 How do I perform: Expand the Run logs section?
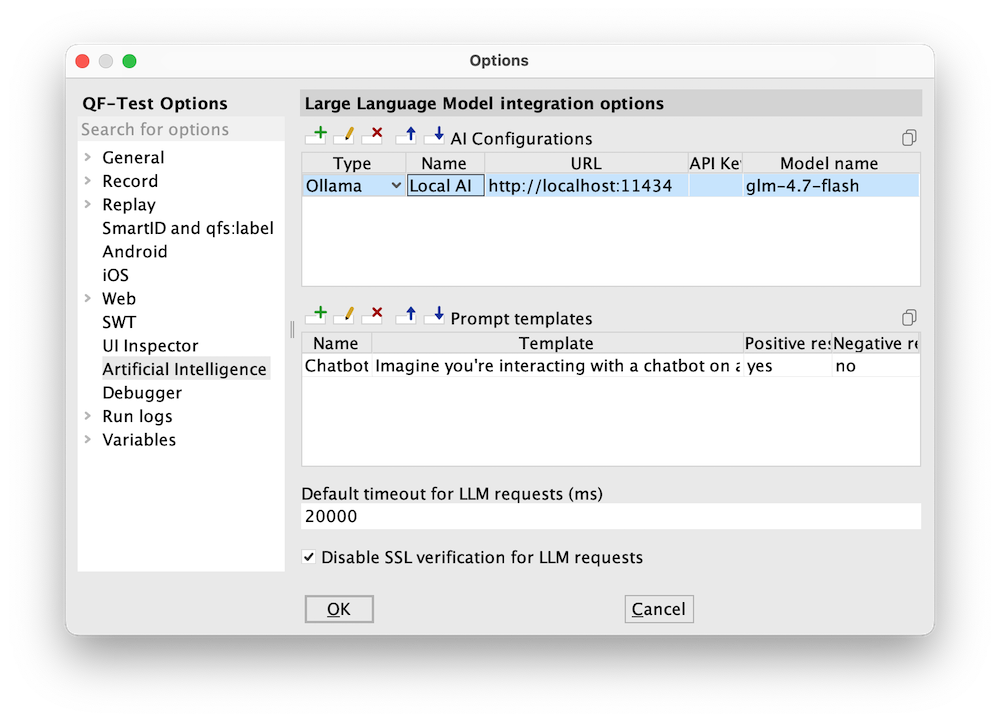coord(89,416)
